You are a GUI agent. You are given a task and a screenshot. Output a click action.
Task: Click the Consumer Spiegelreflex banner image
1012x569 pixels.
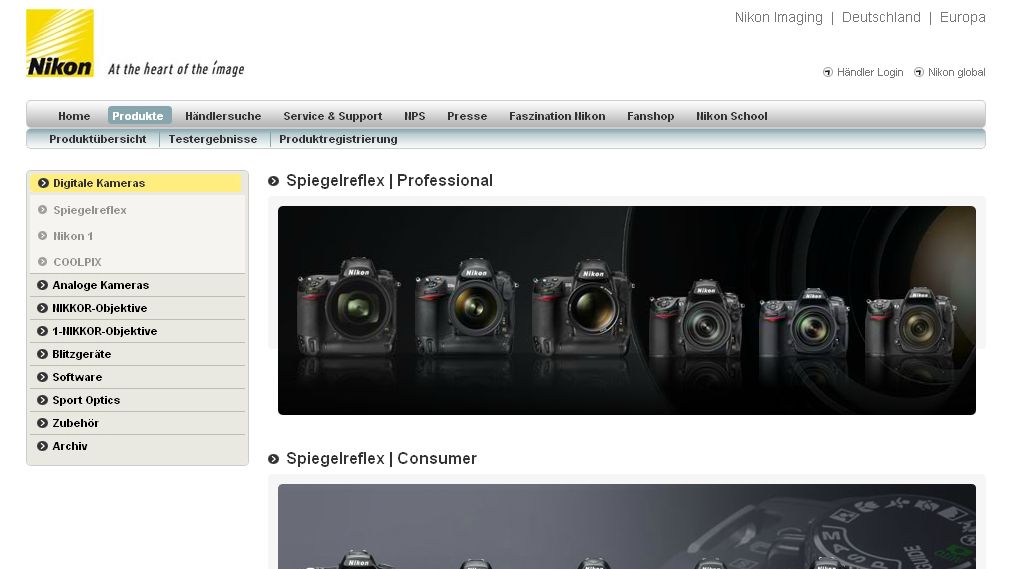click(x=627, y=526)
